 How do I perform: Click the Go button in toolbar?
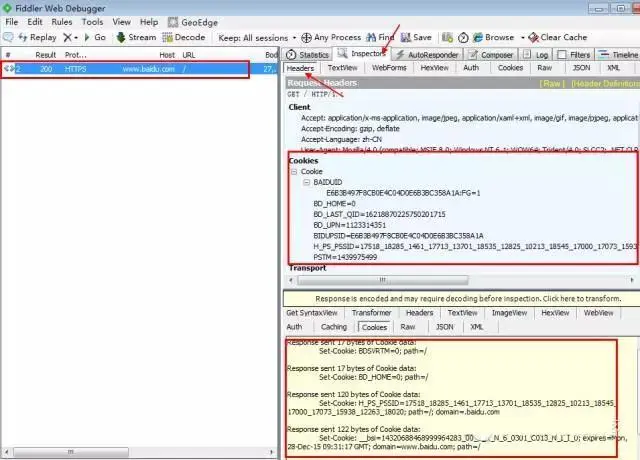[x=95, y=38]
